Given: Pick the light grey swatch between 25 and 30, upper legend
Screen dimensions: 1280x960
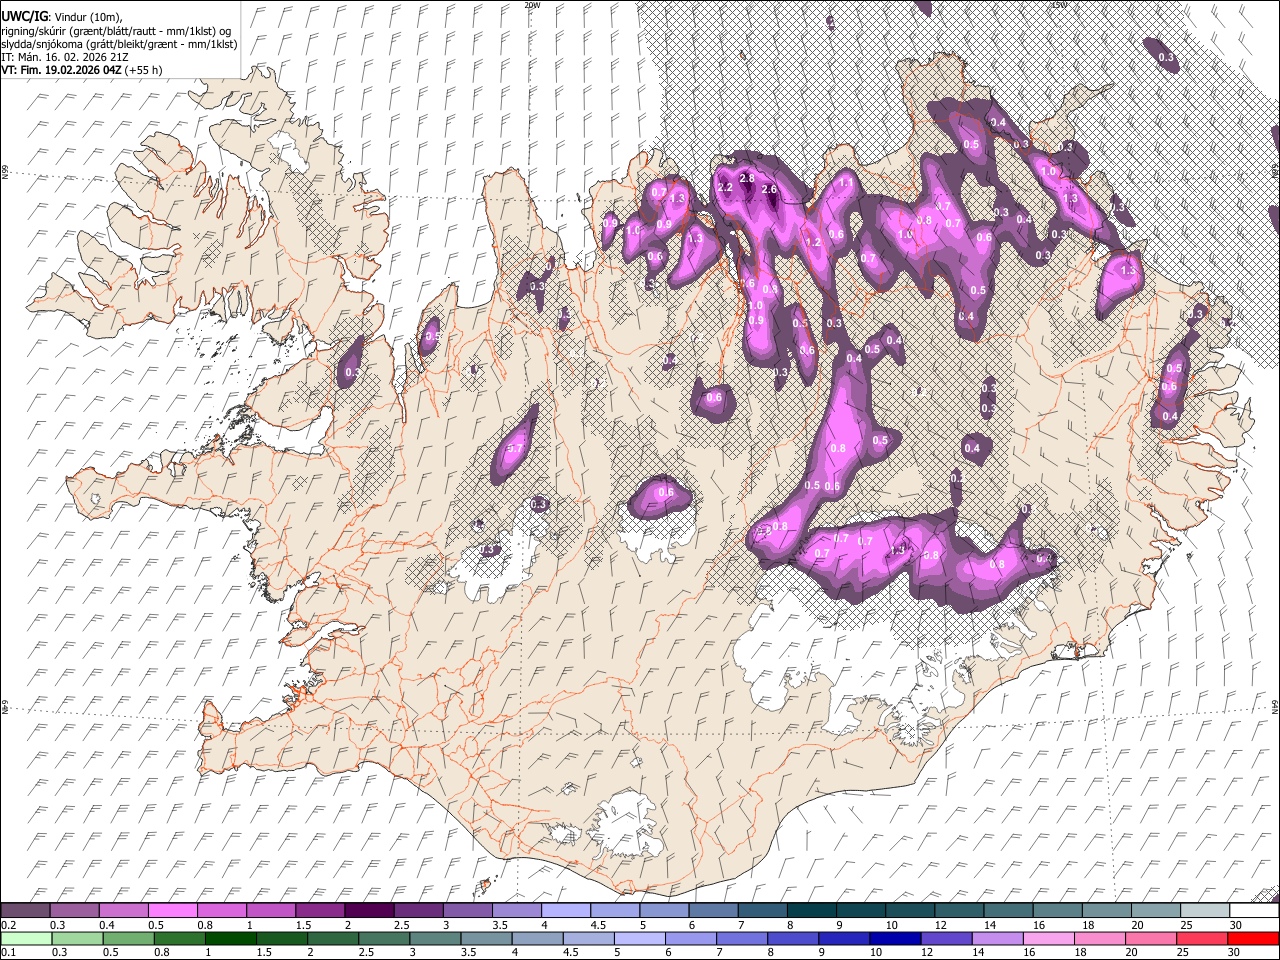Looking at the screenshot, I should 1204,911.
